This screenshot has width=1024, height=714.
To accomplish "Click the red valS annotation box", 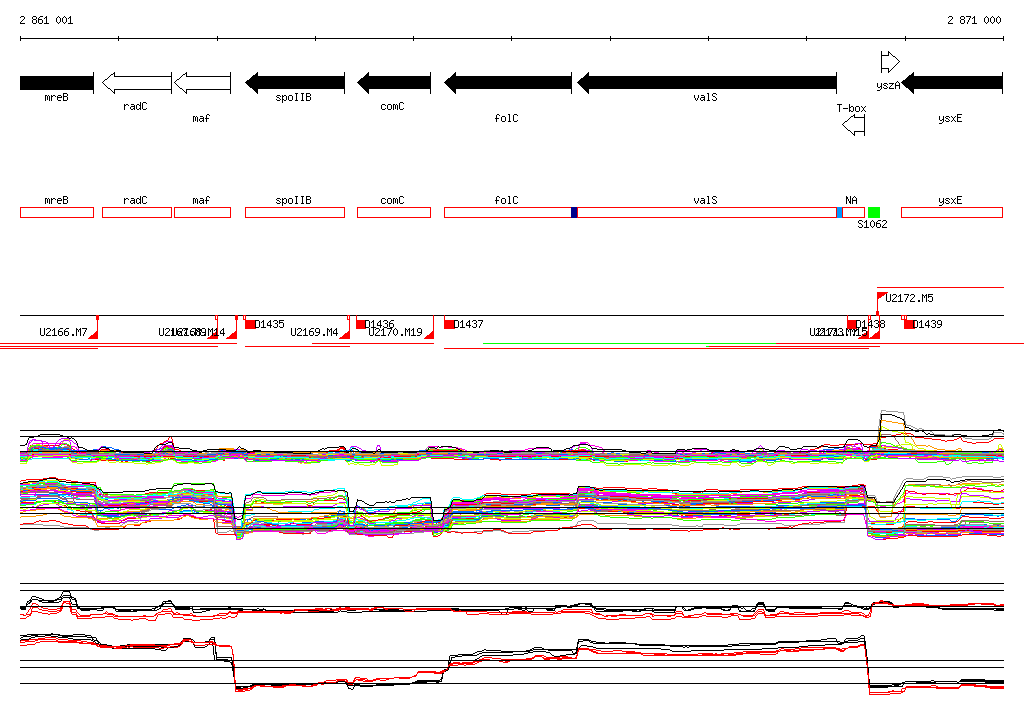I will [x=707, y=212].
